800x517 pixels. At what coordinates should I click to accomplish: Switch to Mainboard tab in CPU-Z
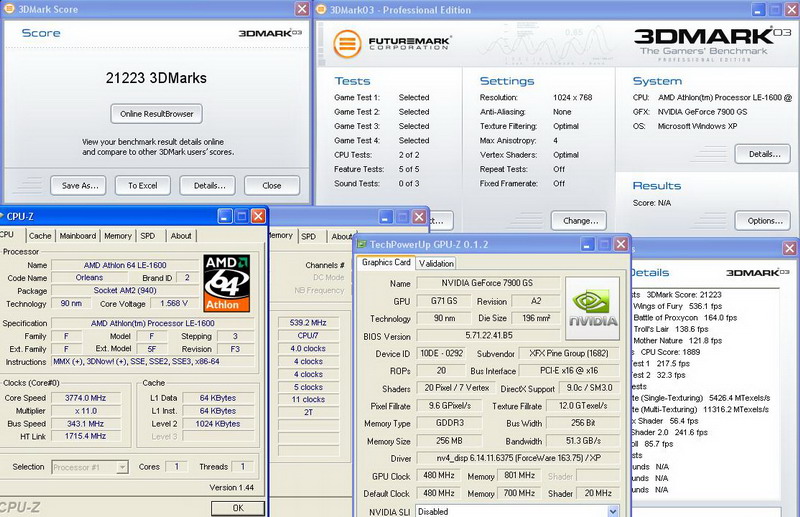(x=78, y=236)
